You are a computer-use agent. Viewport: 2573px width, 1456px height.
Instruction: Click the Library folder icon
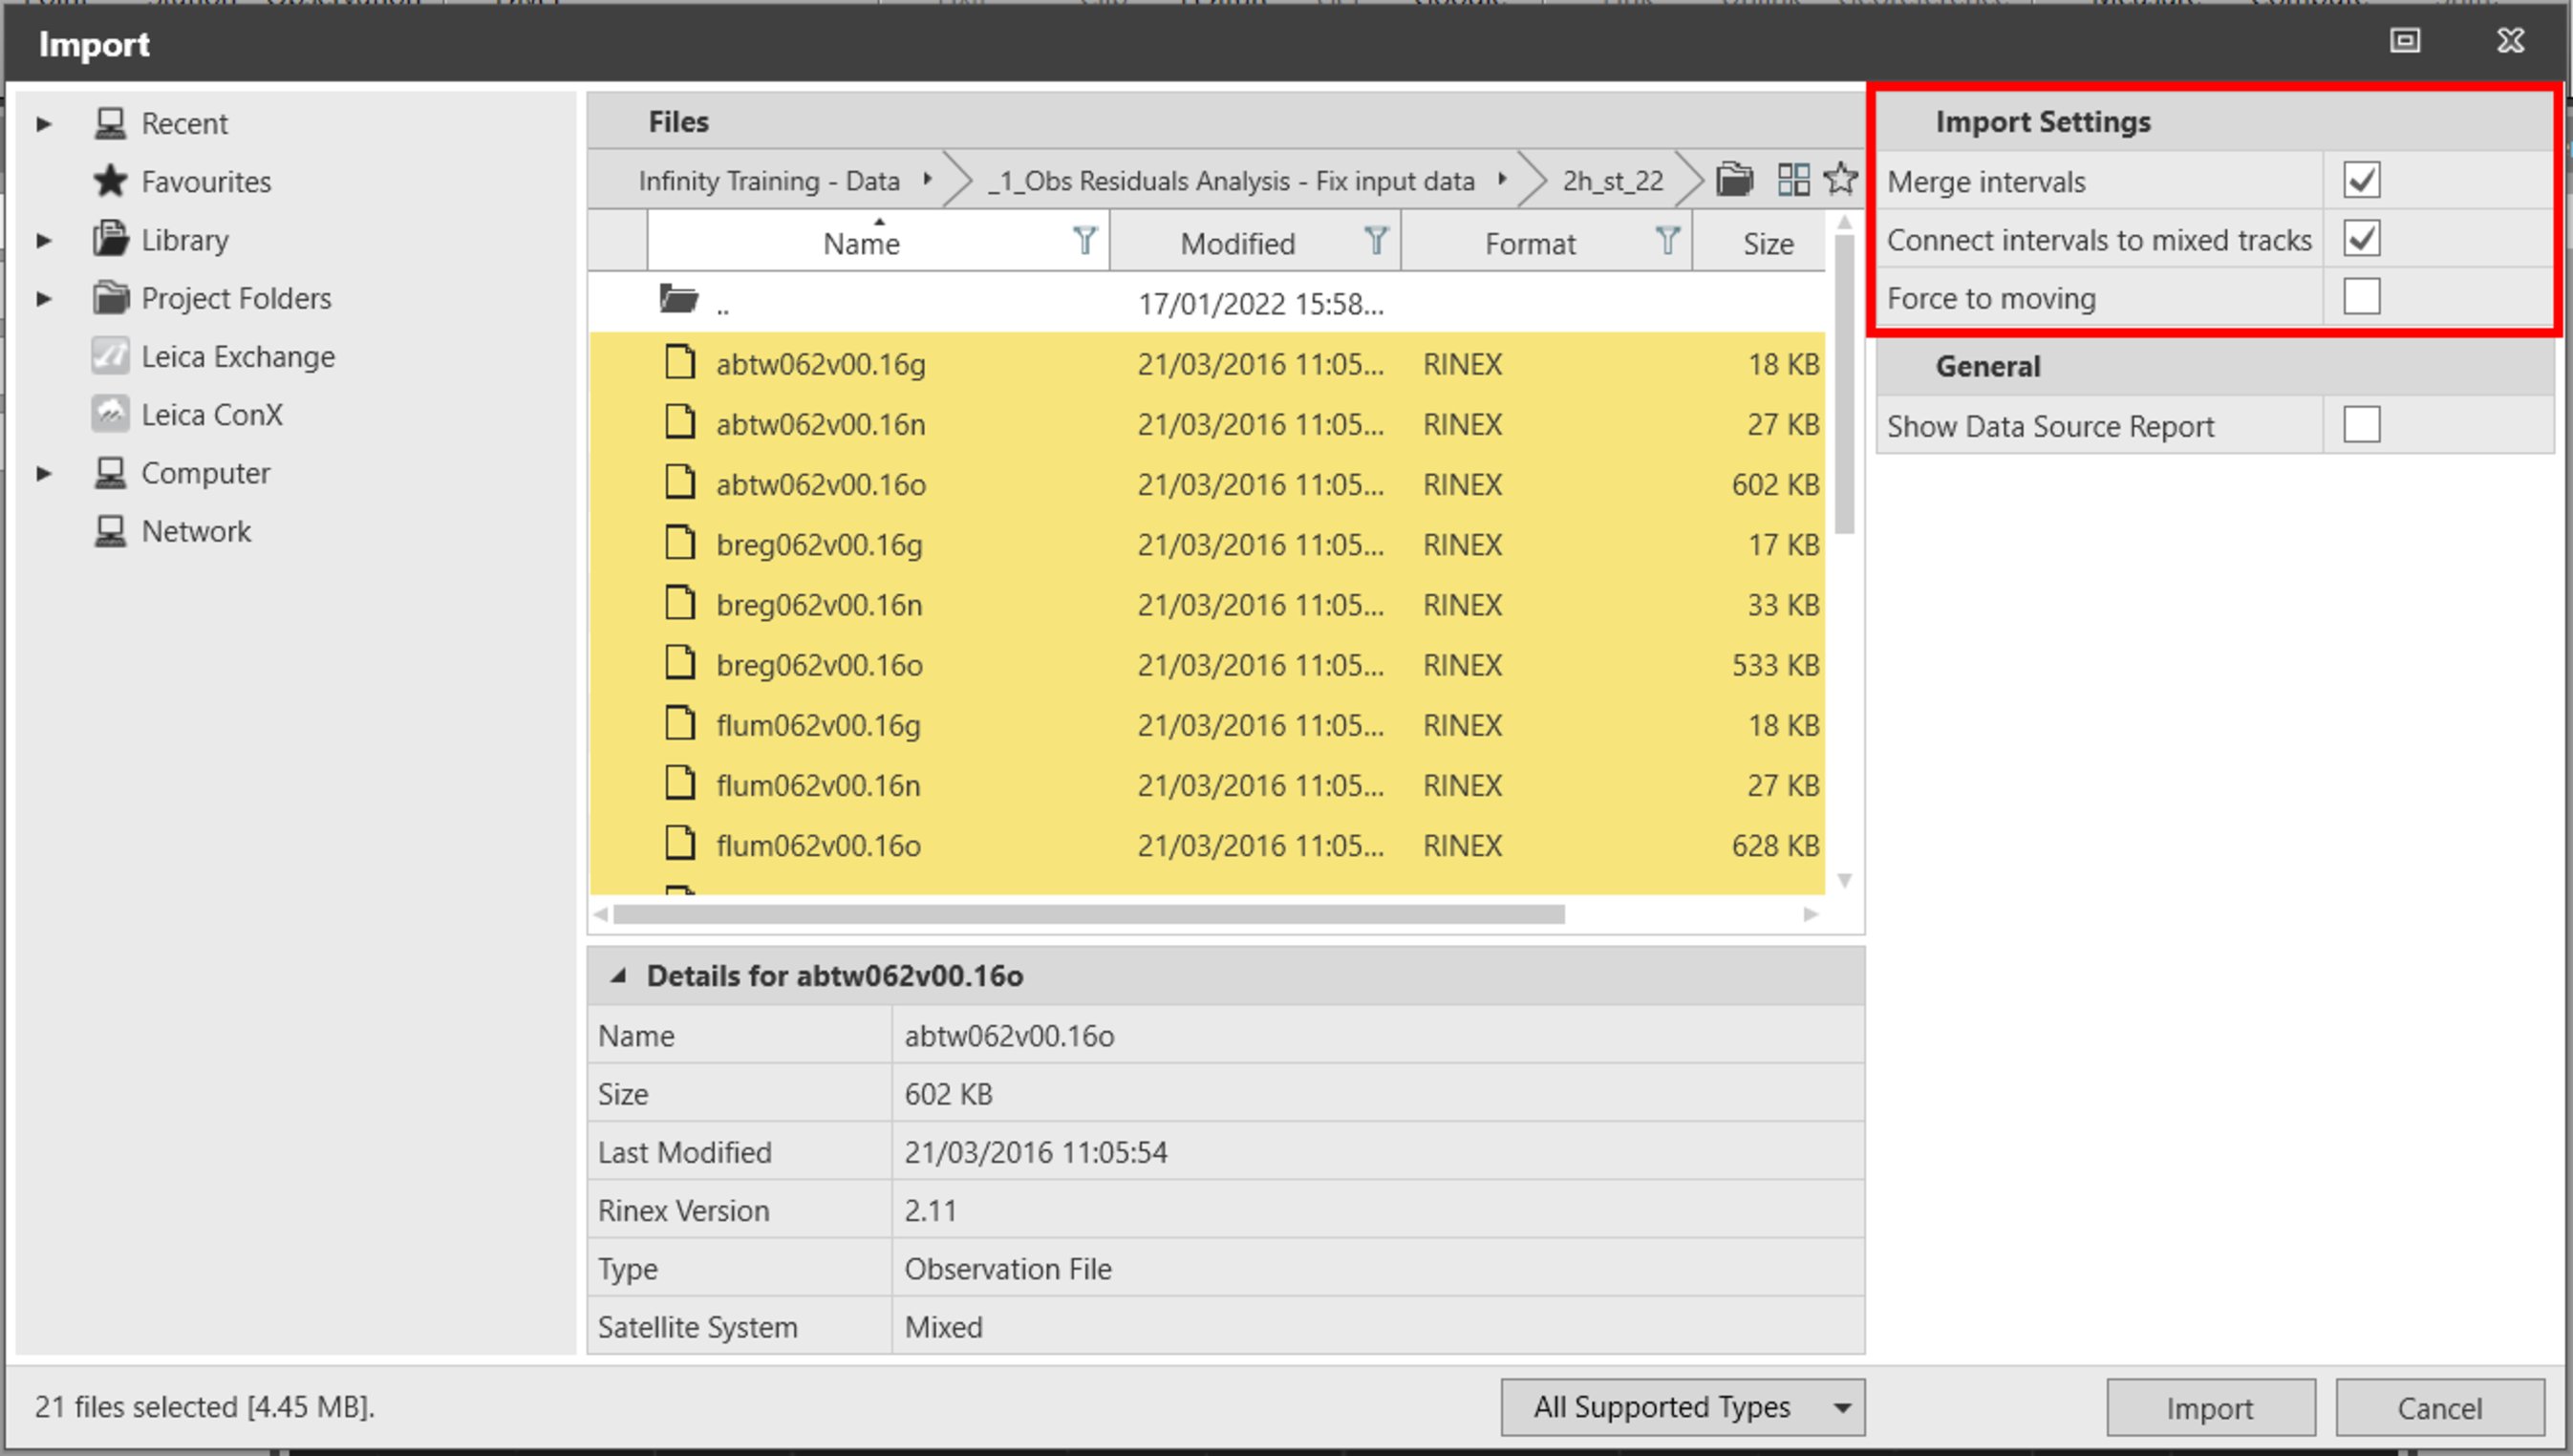click(x=110, y=239)
